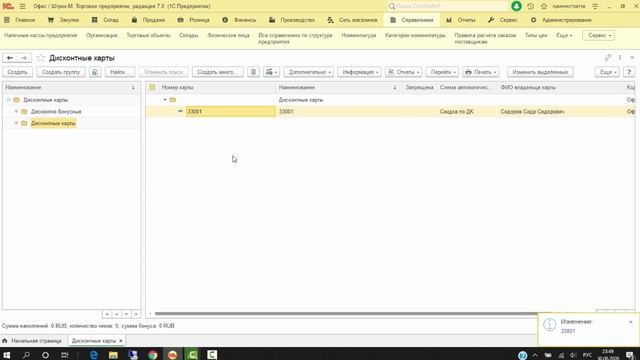Viewport: 640px width, 360px height.
Task: Open the Отчеты toolbar dropdown
Action: pyautogui.click(x=403, y=72)
